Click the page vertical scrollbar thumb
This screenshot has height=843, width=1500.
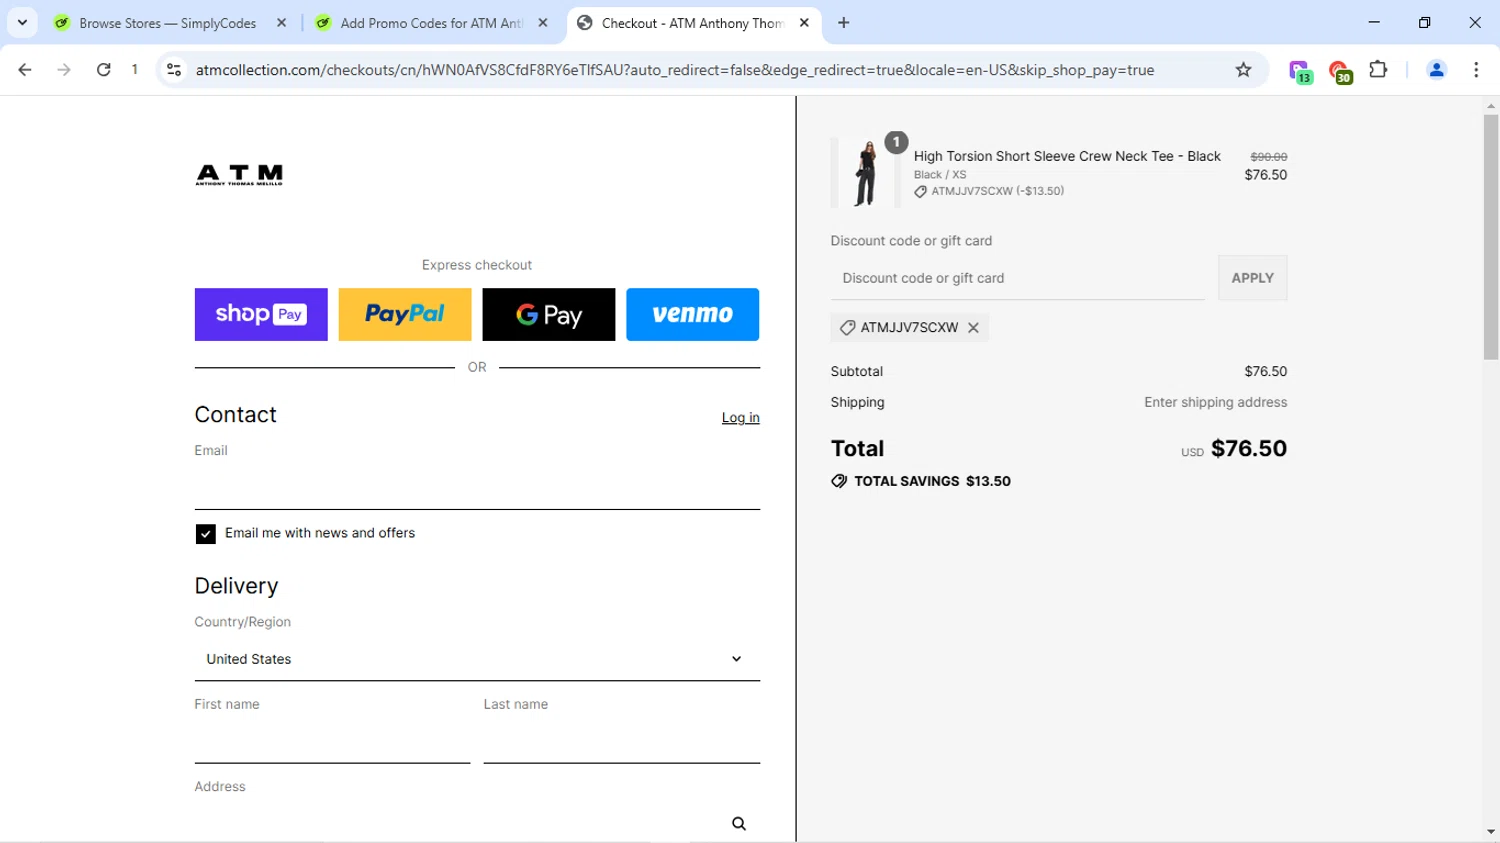[x=1491, y=237]
